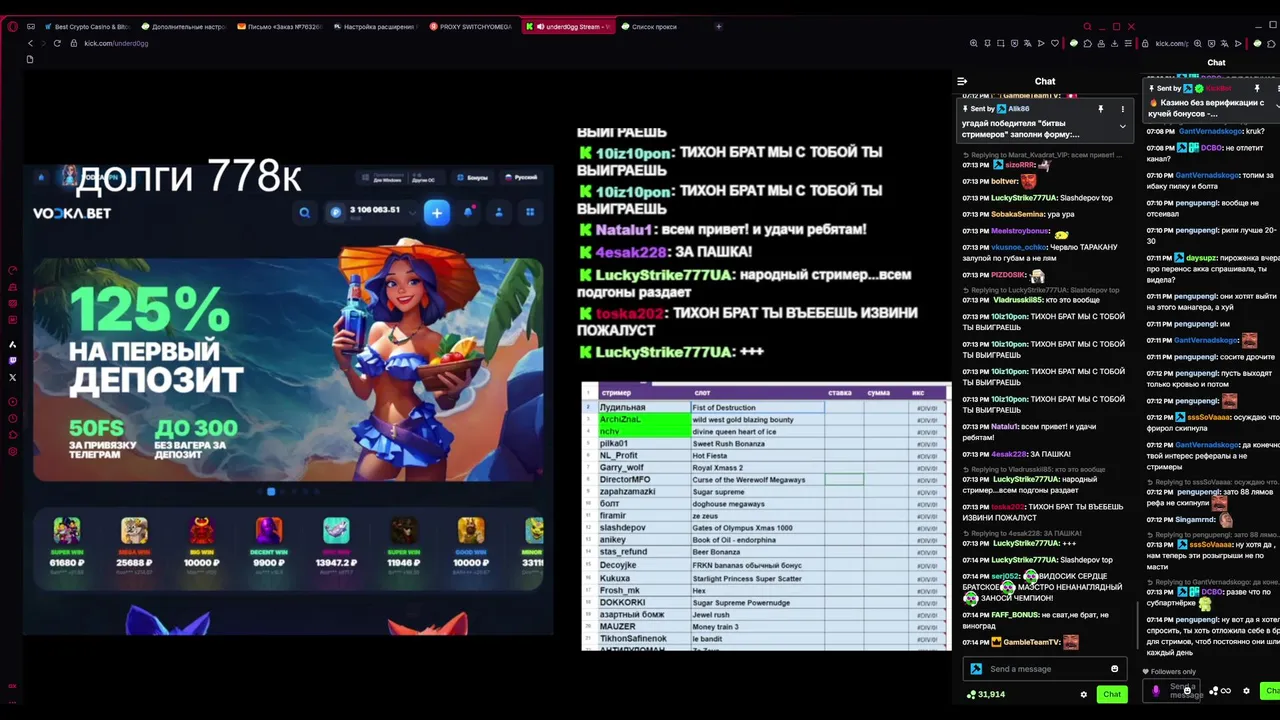Open the send/flow arrow icon in left window
The width and height of the screenshot is (1280, 720).
[x=1041, y=43]
